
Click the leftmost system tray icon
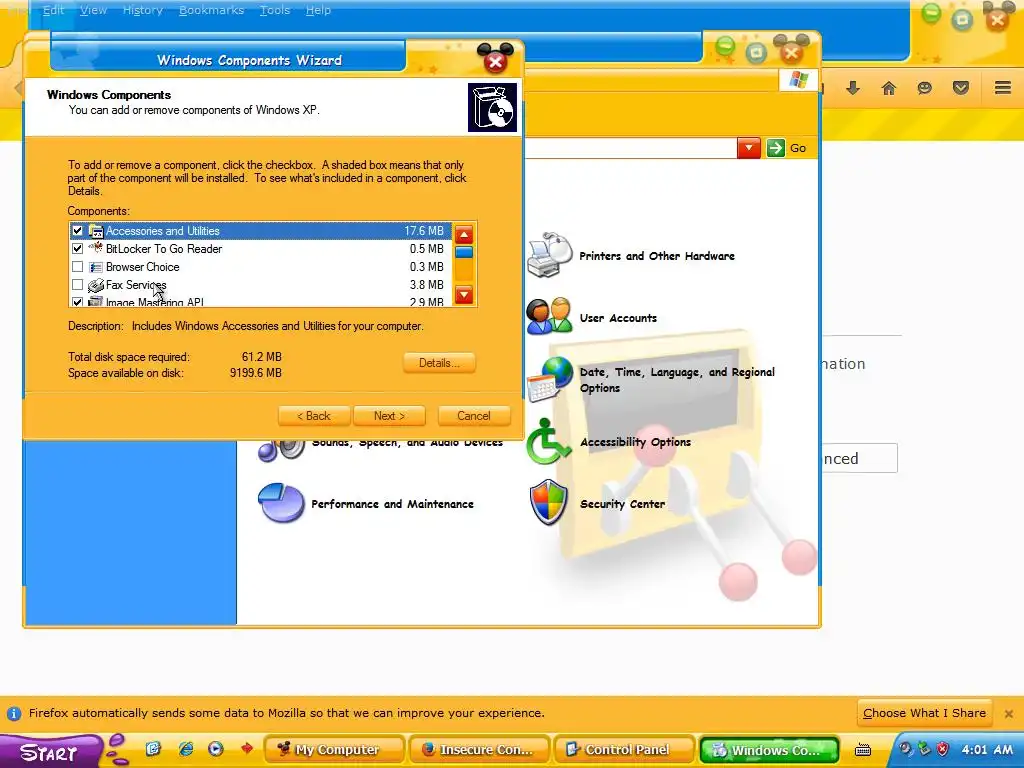click(906, 749)
